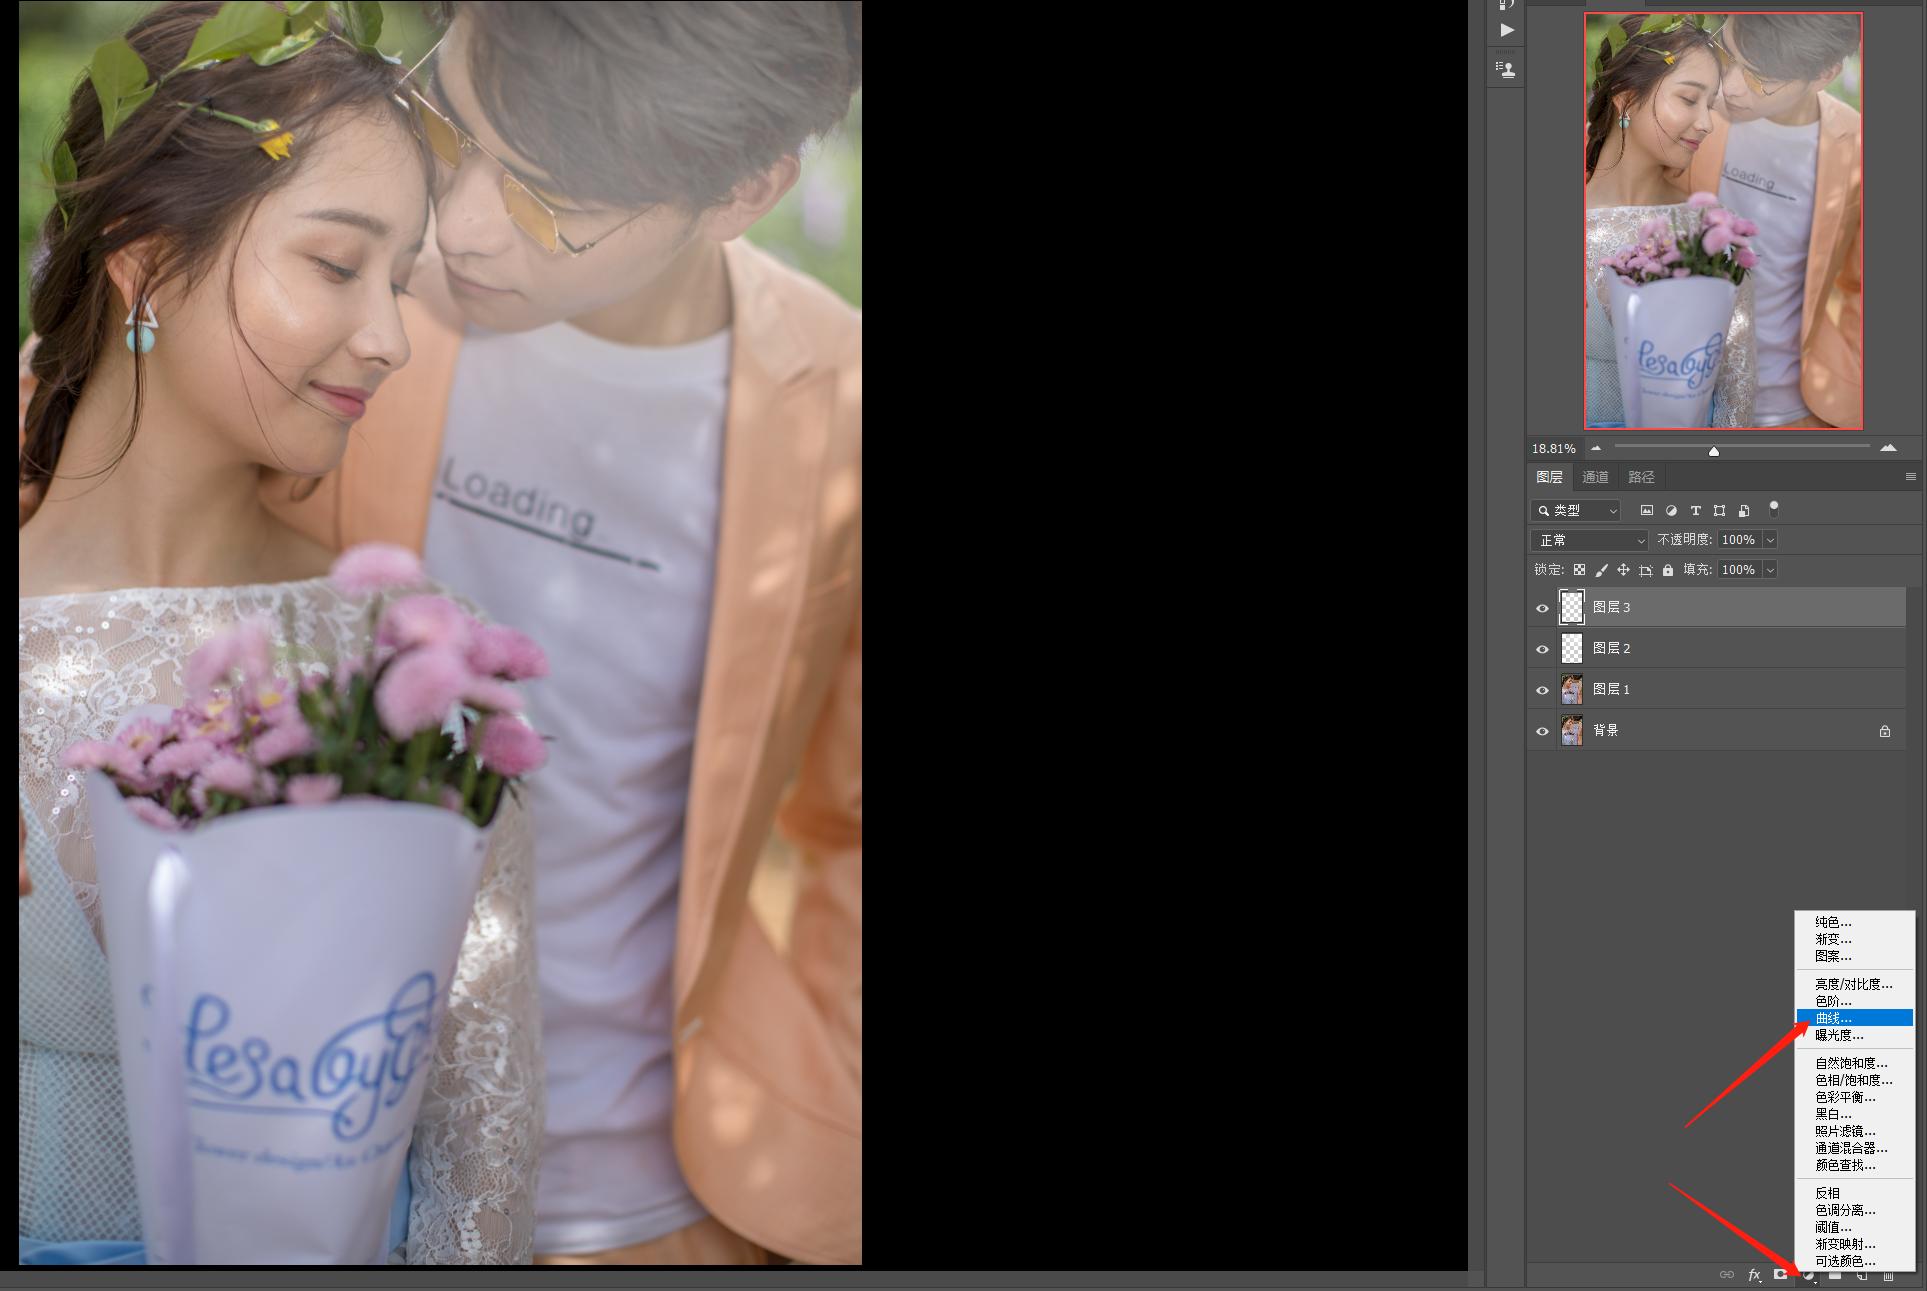Toggle visibility of 背景 layer
This screenshot has height=1291, width=1927.
1542,731
